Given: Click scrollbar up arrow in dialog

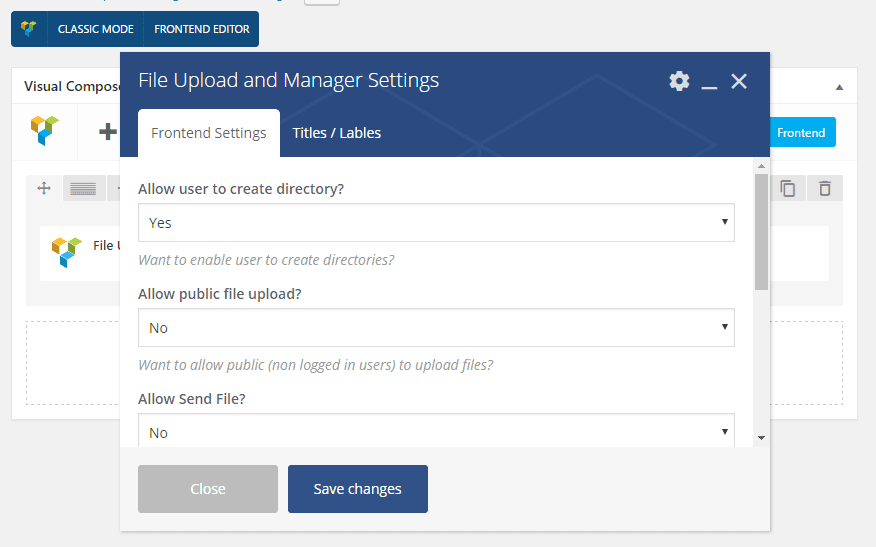Looking at the screenshot, I should click(x=761, y=166).
